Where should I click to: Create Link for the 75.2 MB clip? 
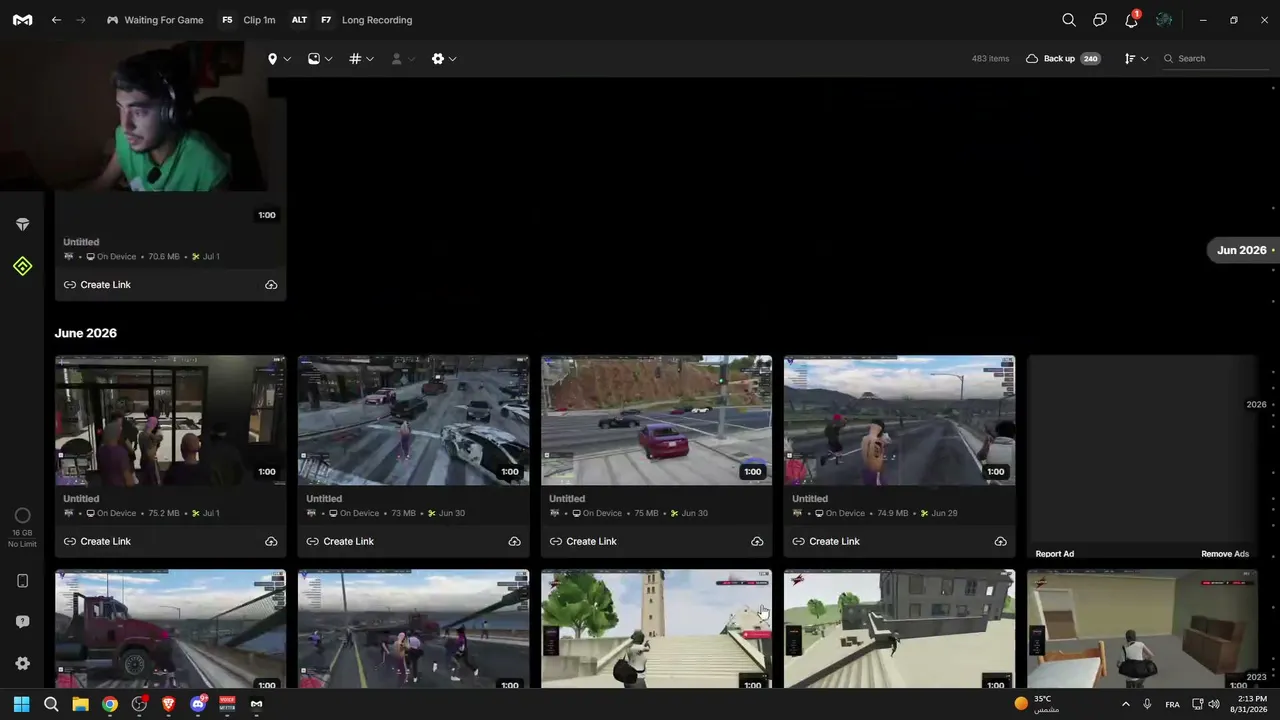(x=97, y=542)
